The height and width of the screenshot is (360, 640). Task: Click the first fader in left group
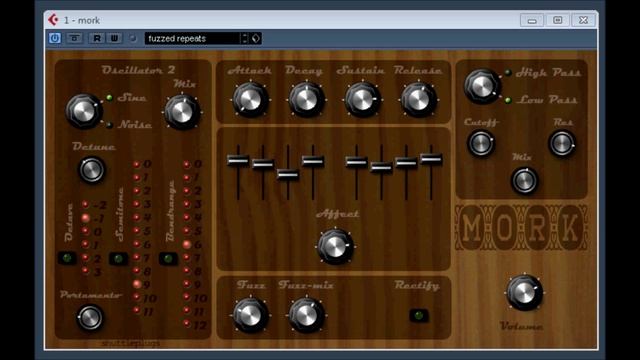coord(238,160)
